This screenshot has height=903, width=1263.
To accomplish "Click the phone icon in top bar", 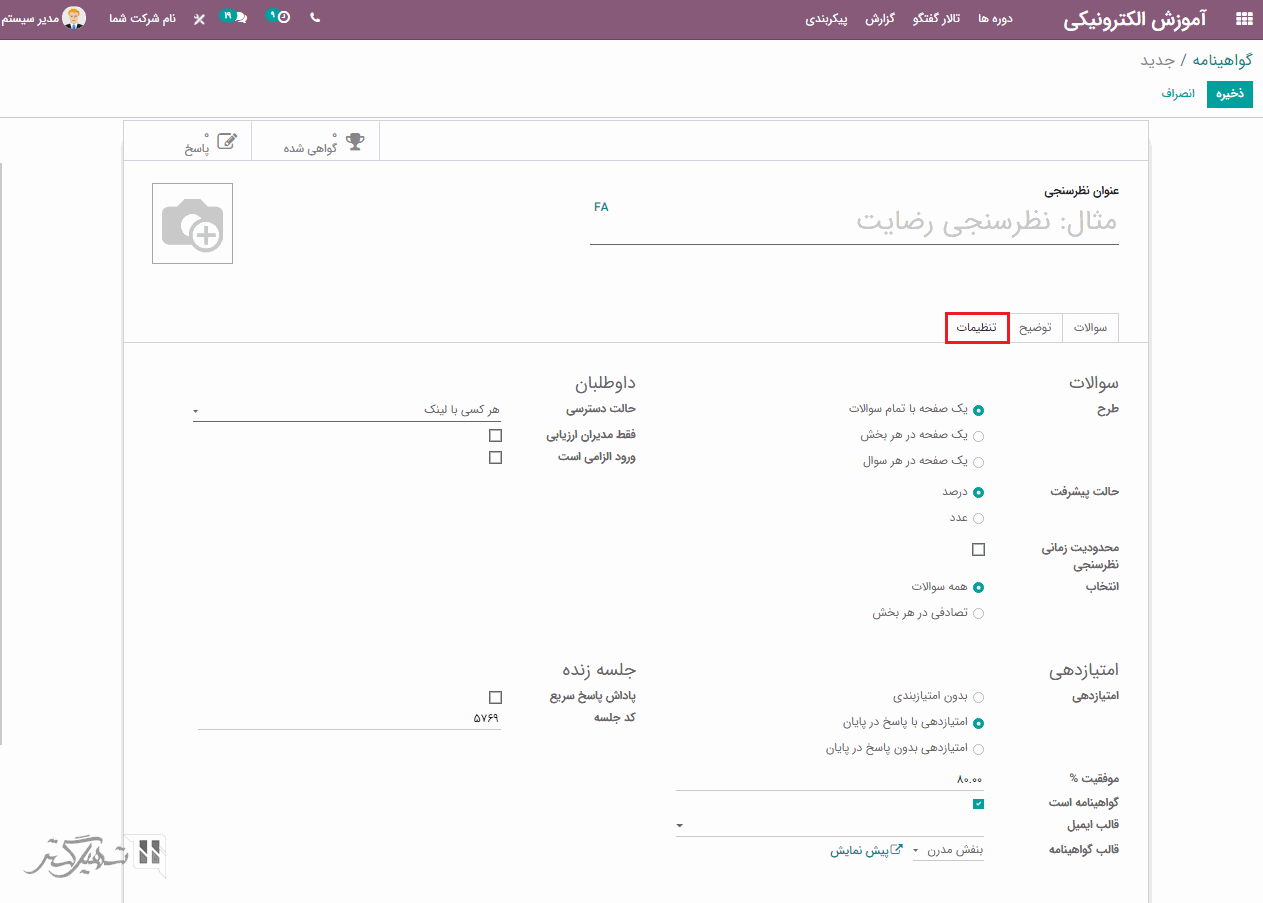I will [x=315, y=18].
